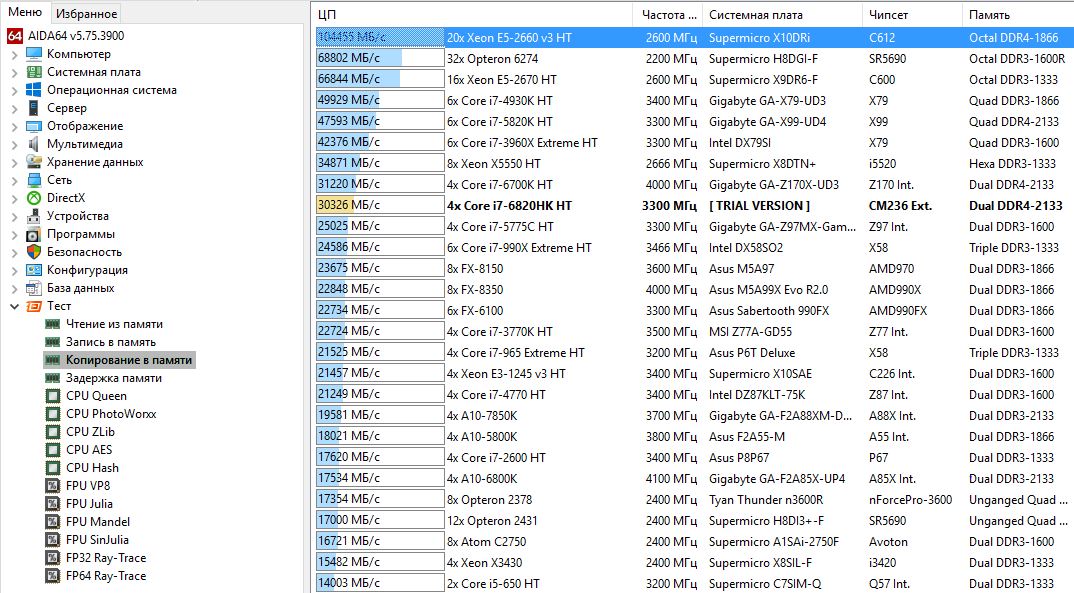Open the CPU ZLib benchmark
Viewport: 1074px width, 593px height.
[x=90, y=431]
